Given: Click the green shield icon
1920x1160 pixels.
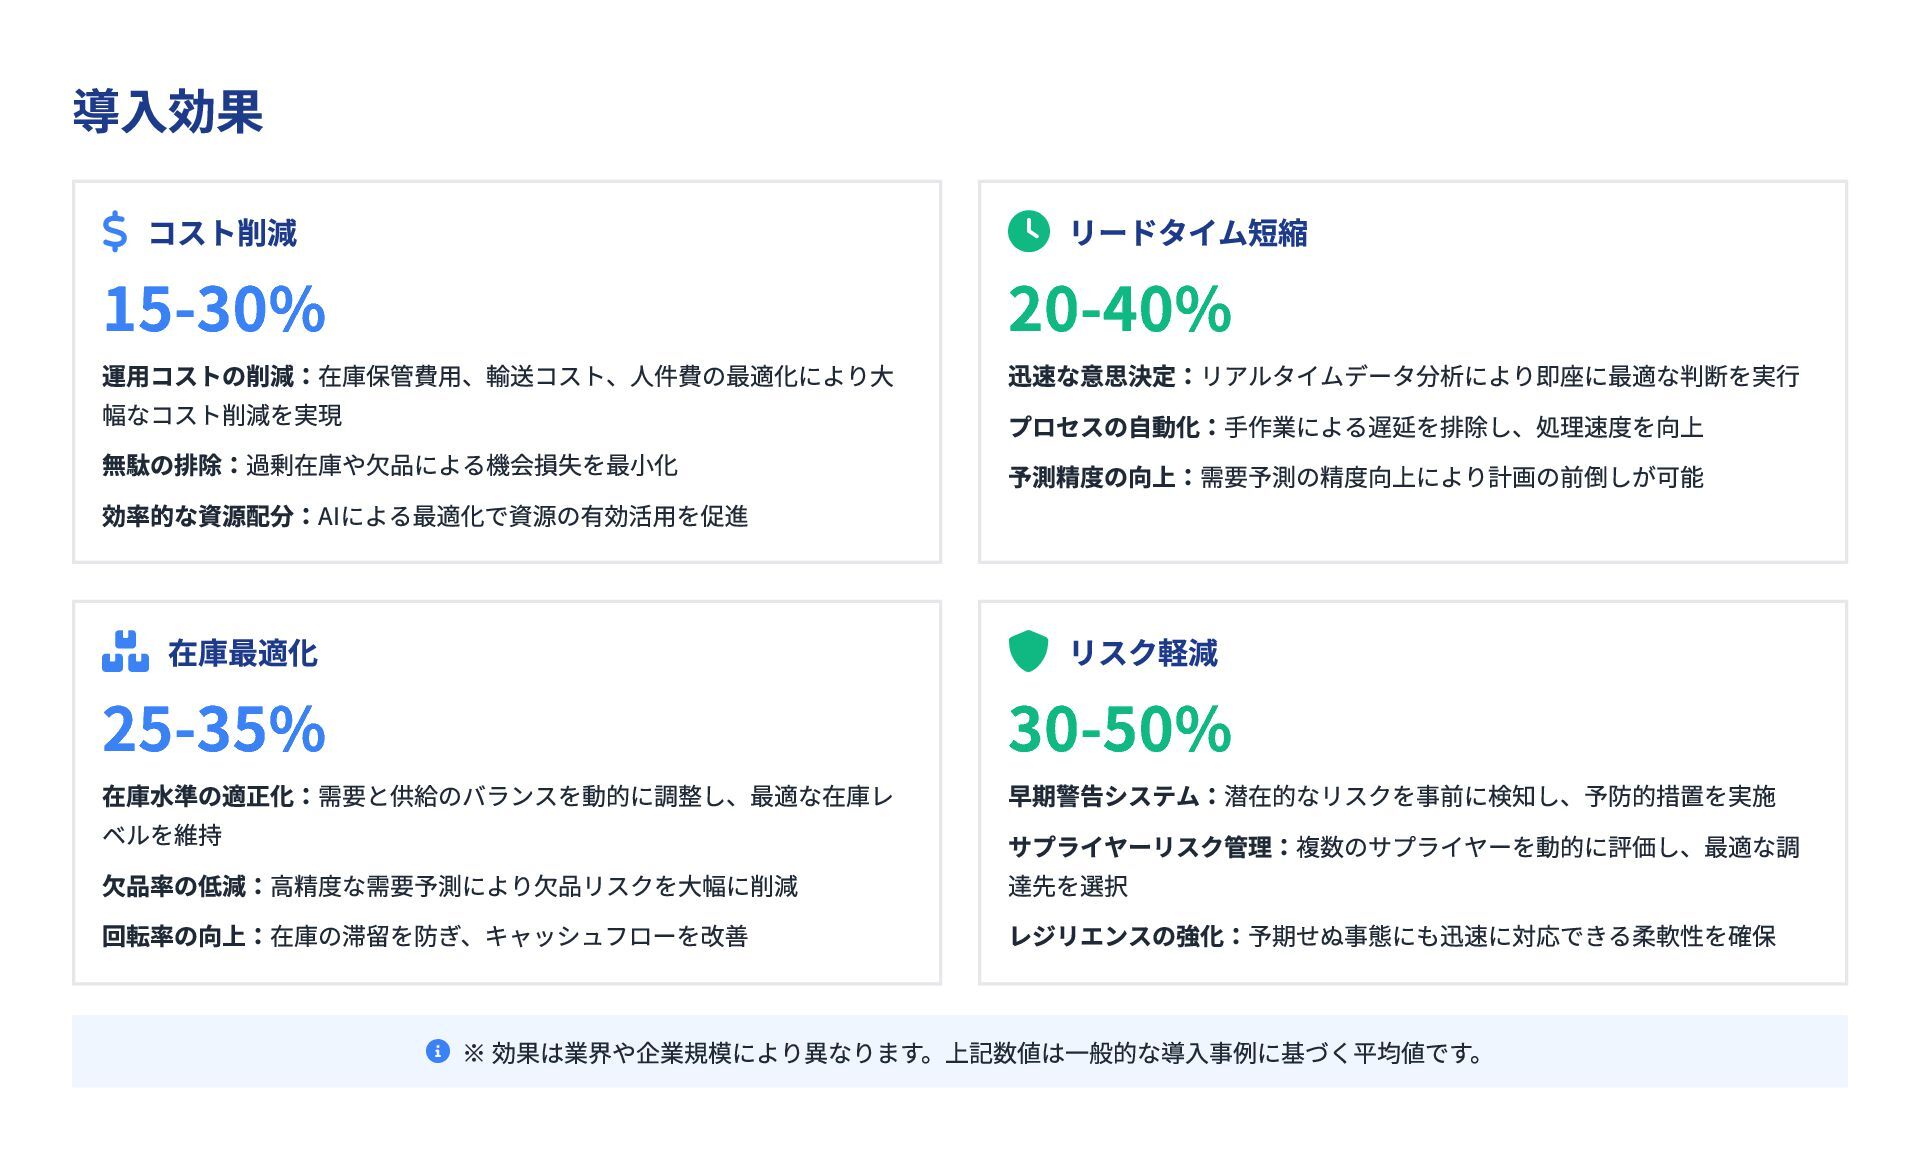Looking at the screenshot, I should [1028, 652].
